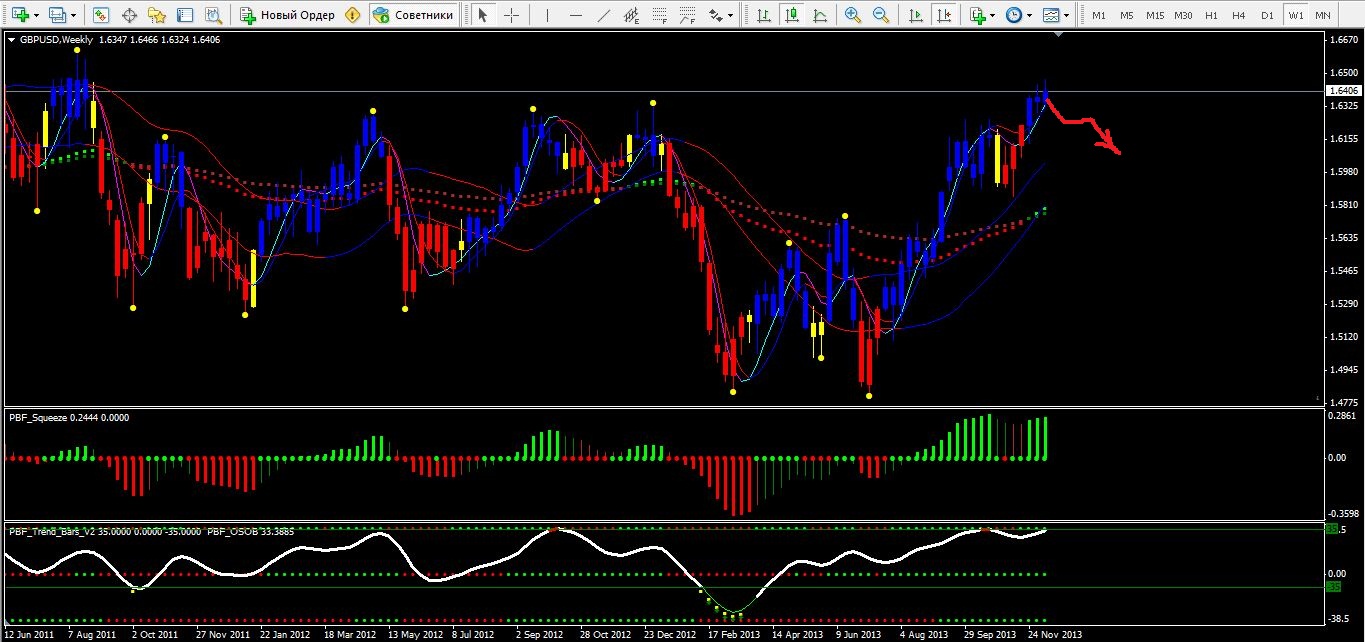This screenshot has height=642, width=1365.
Task: Draw a vertical line
Action: pos(548,15)
